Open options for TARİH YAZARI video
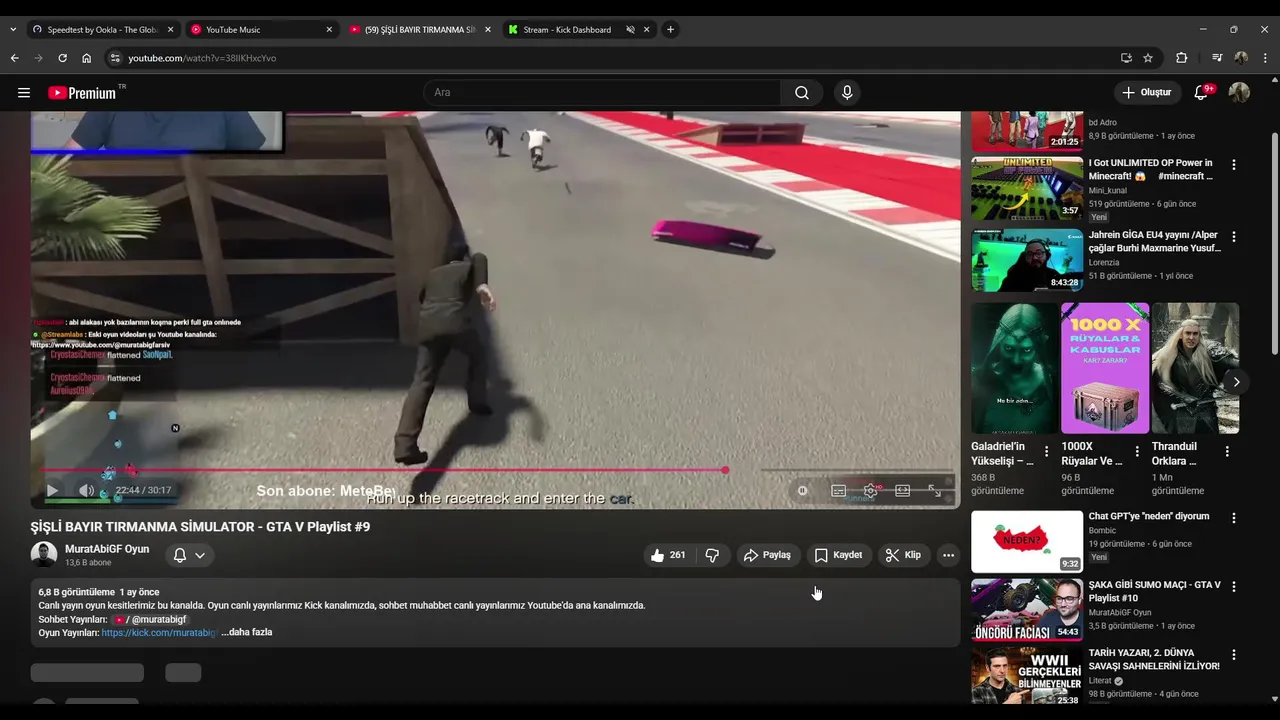1280x720 pixels. [1233, 656]
